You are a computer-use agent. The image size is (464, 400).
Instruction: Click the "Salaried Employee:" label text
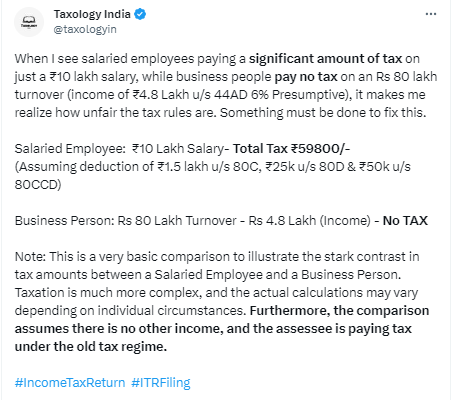pyautogui.click(x=70, y=149)
